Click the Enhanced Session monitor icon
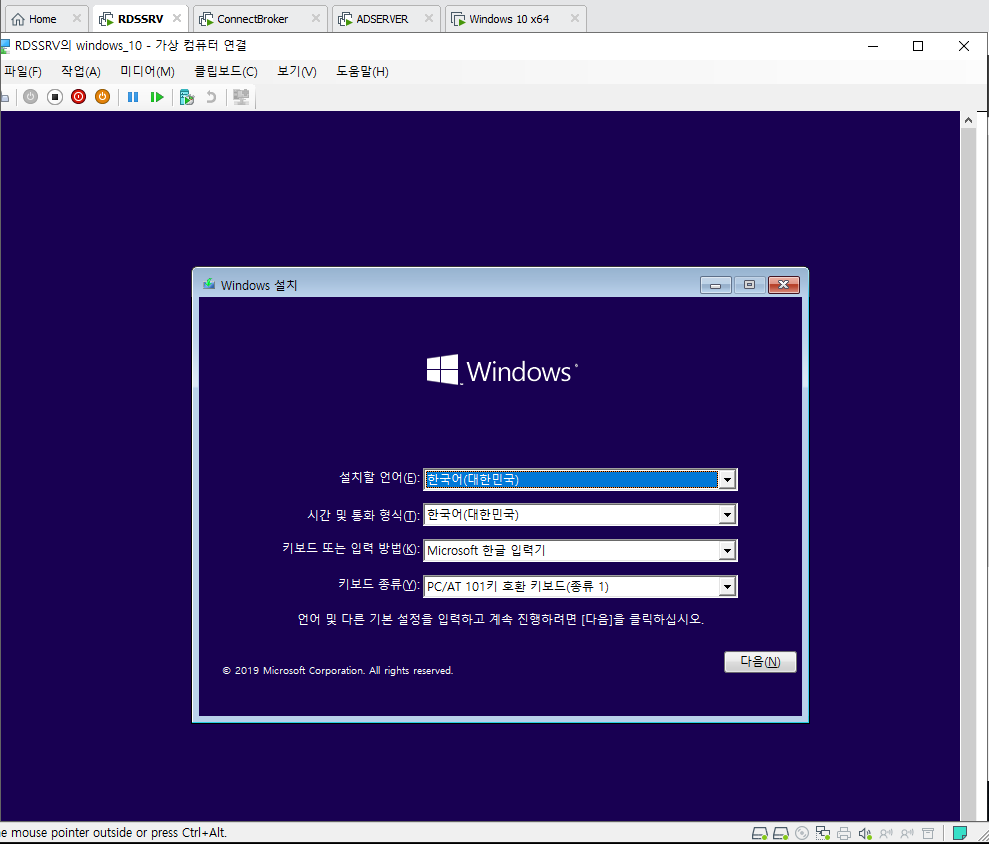This screenshot has height=844, width=989. pyautogui.click(x=241, y=97)
